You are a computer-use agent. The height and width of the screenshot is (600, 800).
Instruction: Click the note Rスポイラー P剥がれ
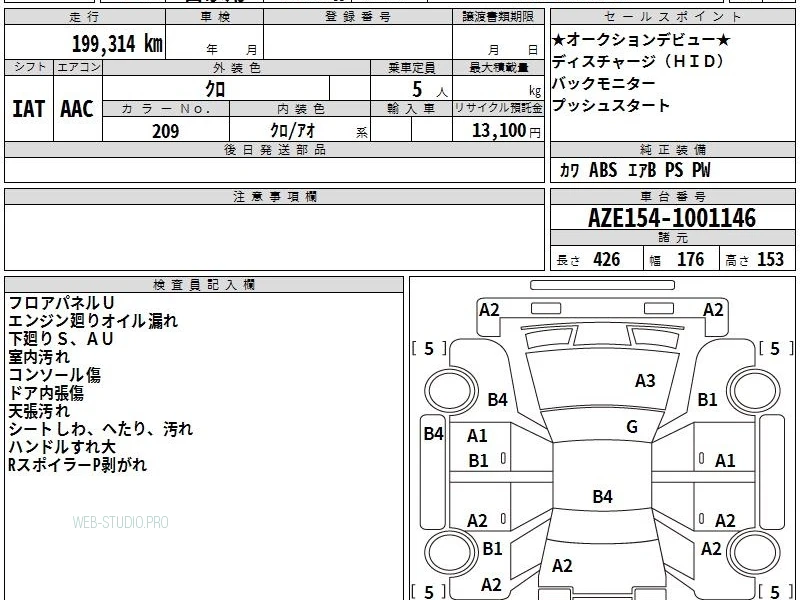coord(78,464)
